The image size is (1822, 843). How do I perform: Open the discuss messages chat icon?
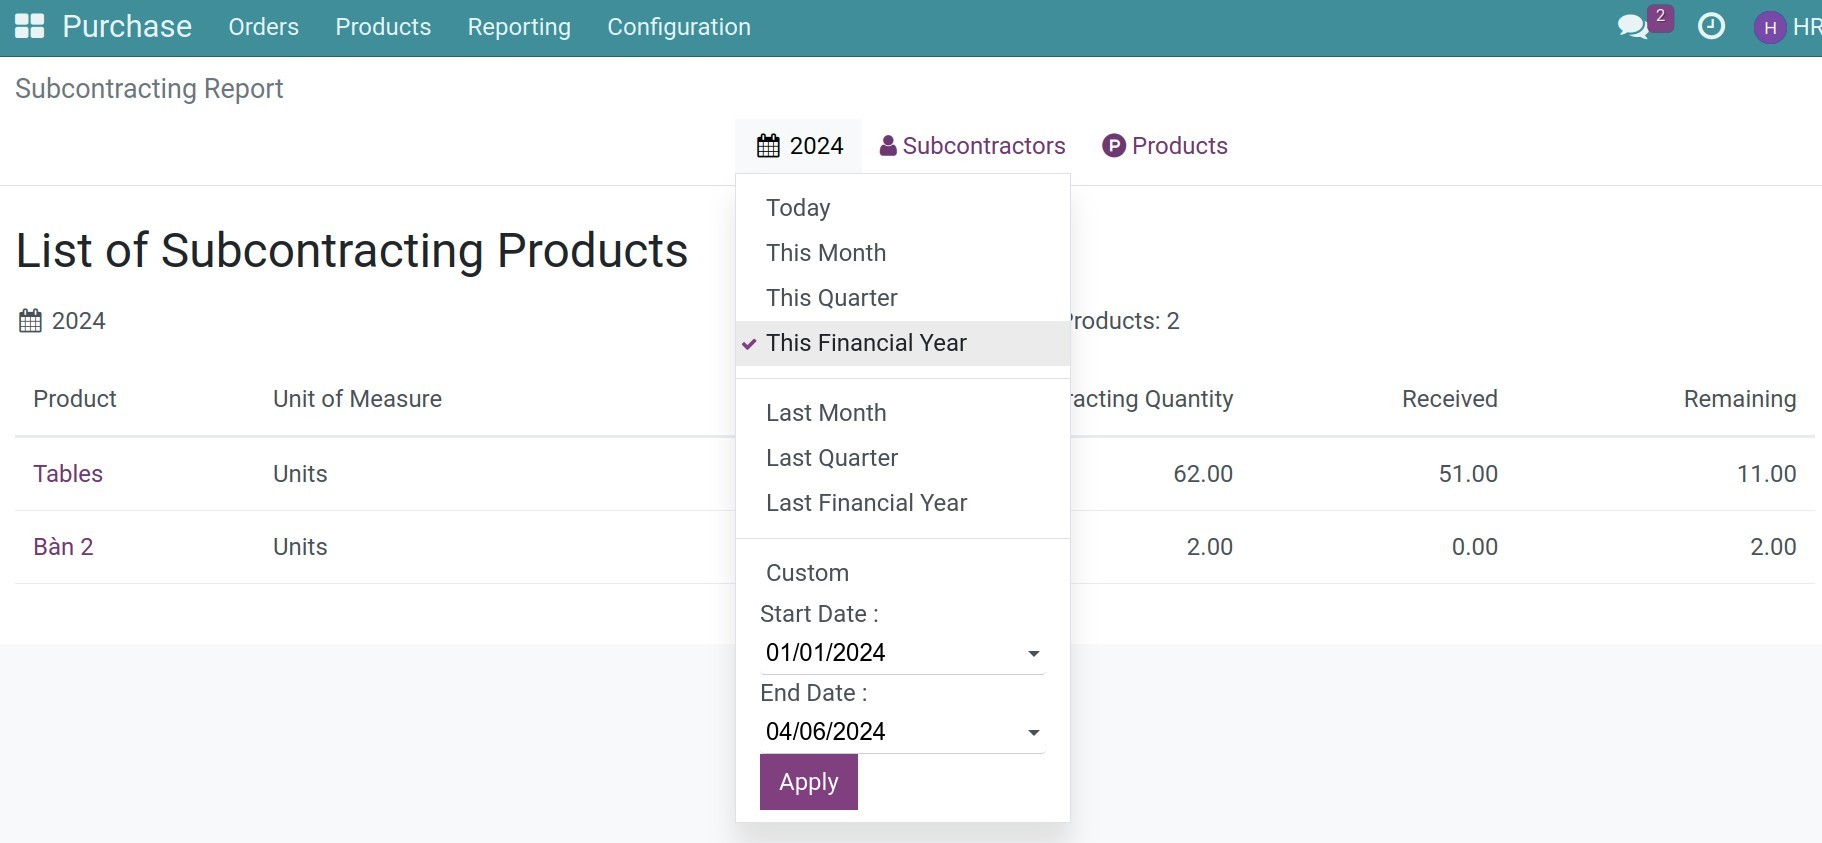pyautogui.click(x=1633, y=27)
